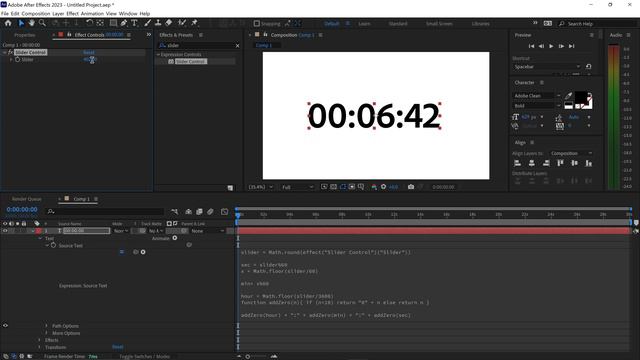Toggle visibility eye of layer 1
Viewport: 640px width, 360px height.
coord(5,231)
